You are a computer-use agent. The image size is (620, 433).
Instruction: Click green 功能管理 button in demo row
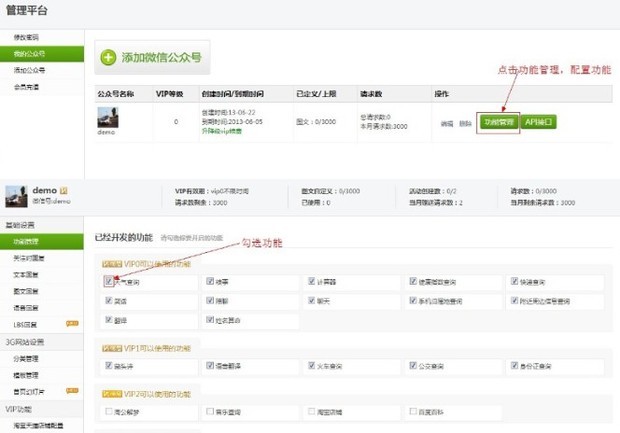499,122
